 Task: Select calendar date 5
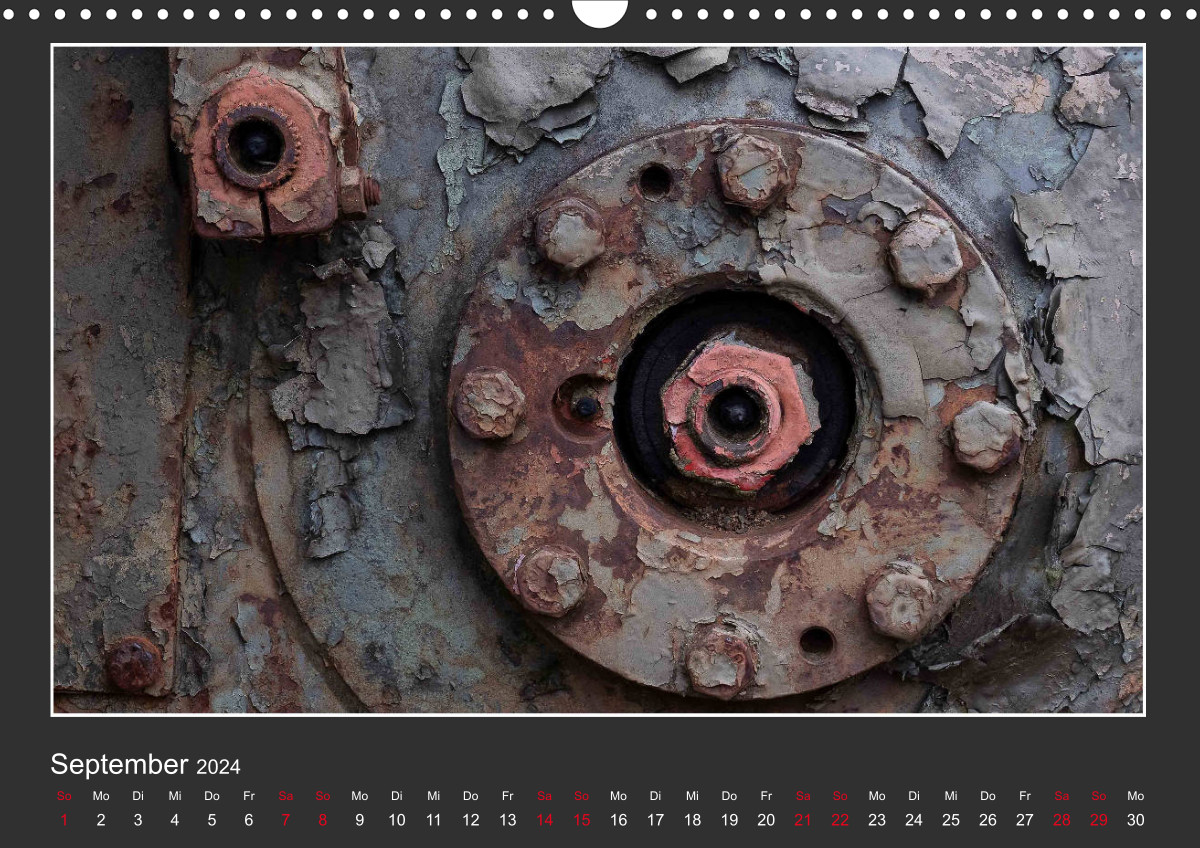click(x=212, y=820)
